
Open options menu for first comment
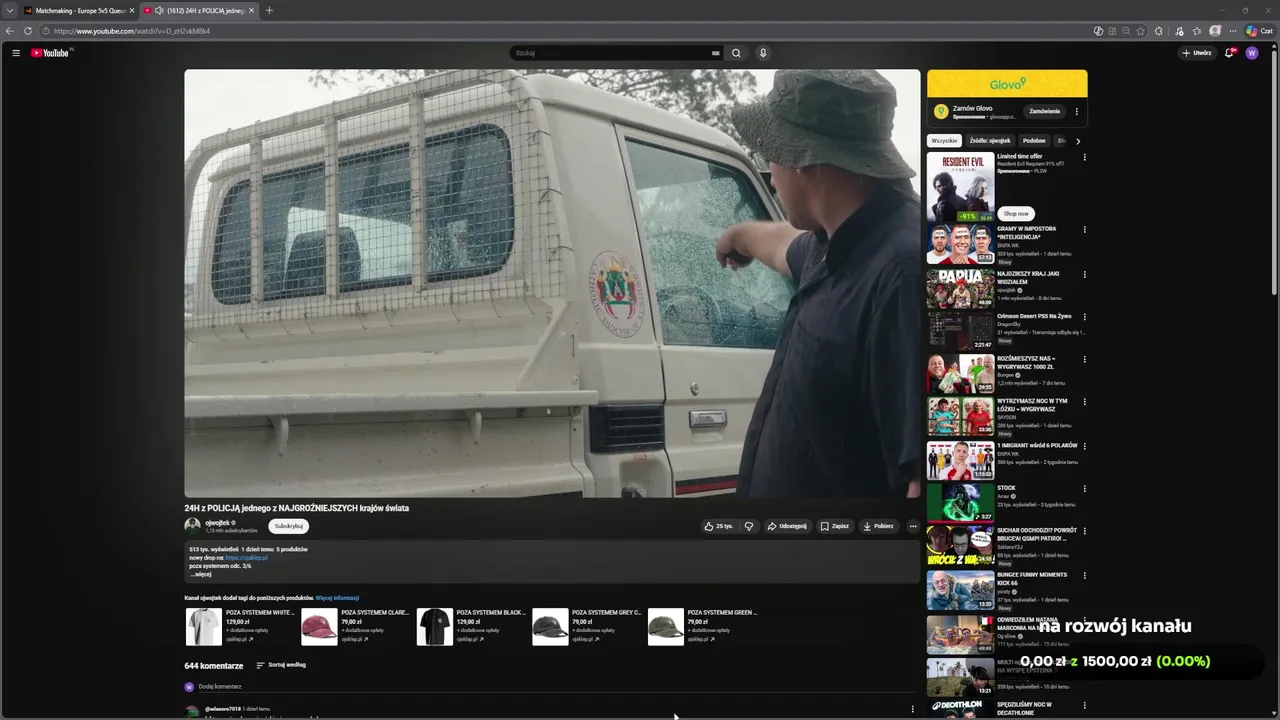coord(912,709)
